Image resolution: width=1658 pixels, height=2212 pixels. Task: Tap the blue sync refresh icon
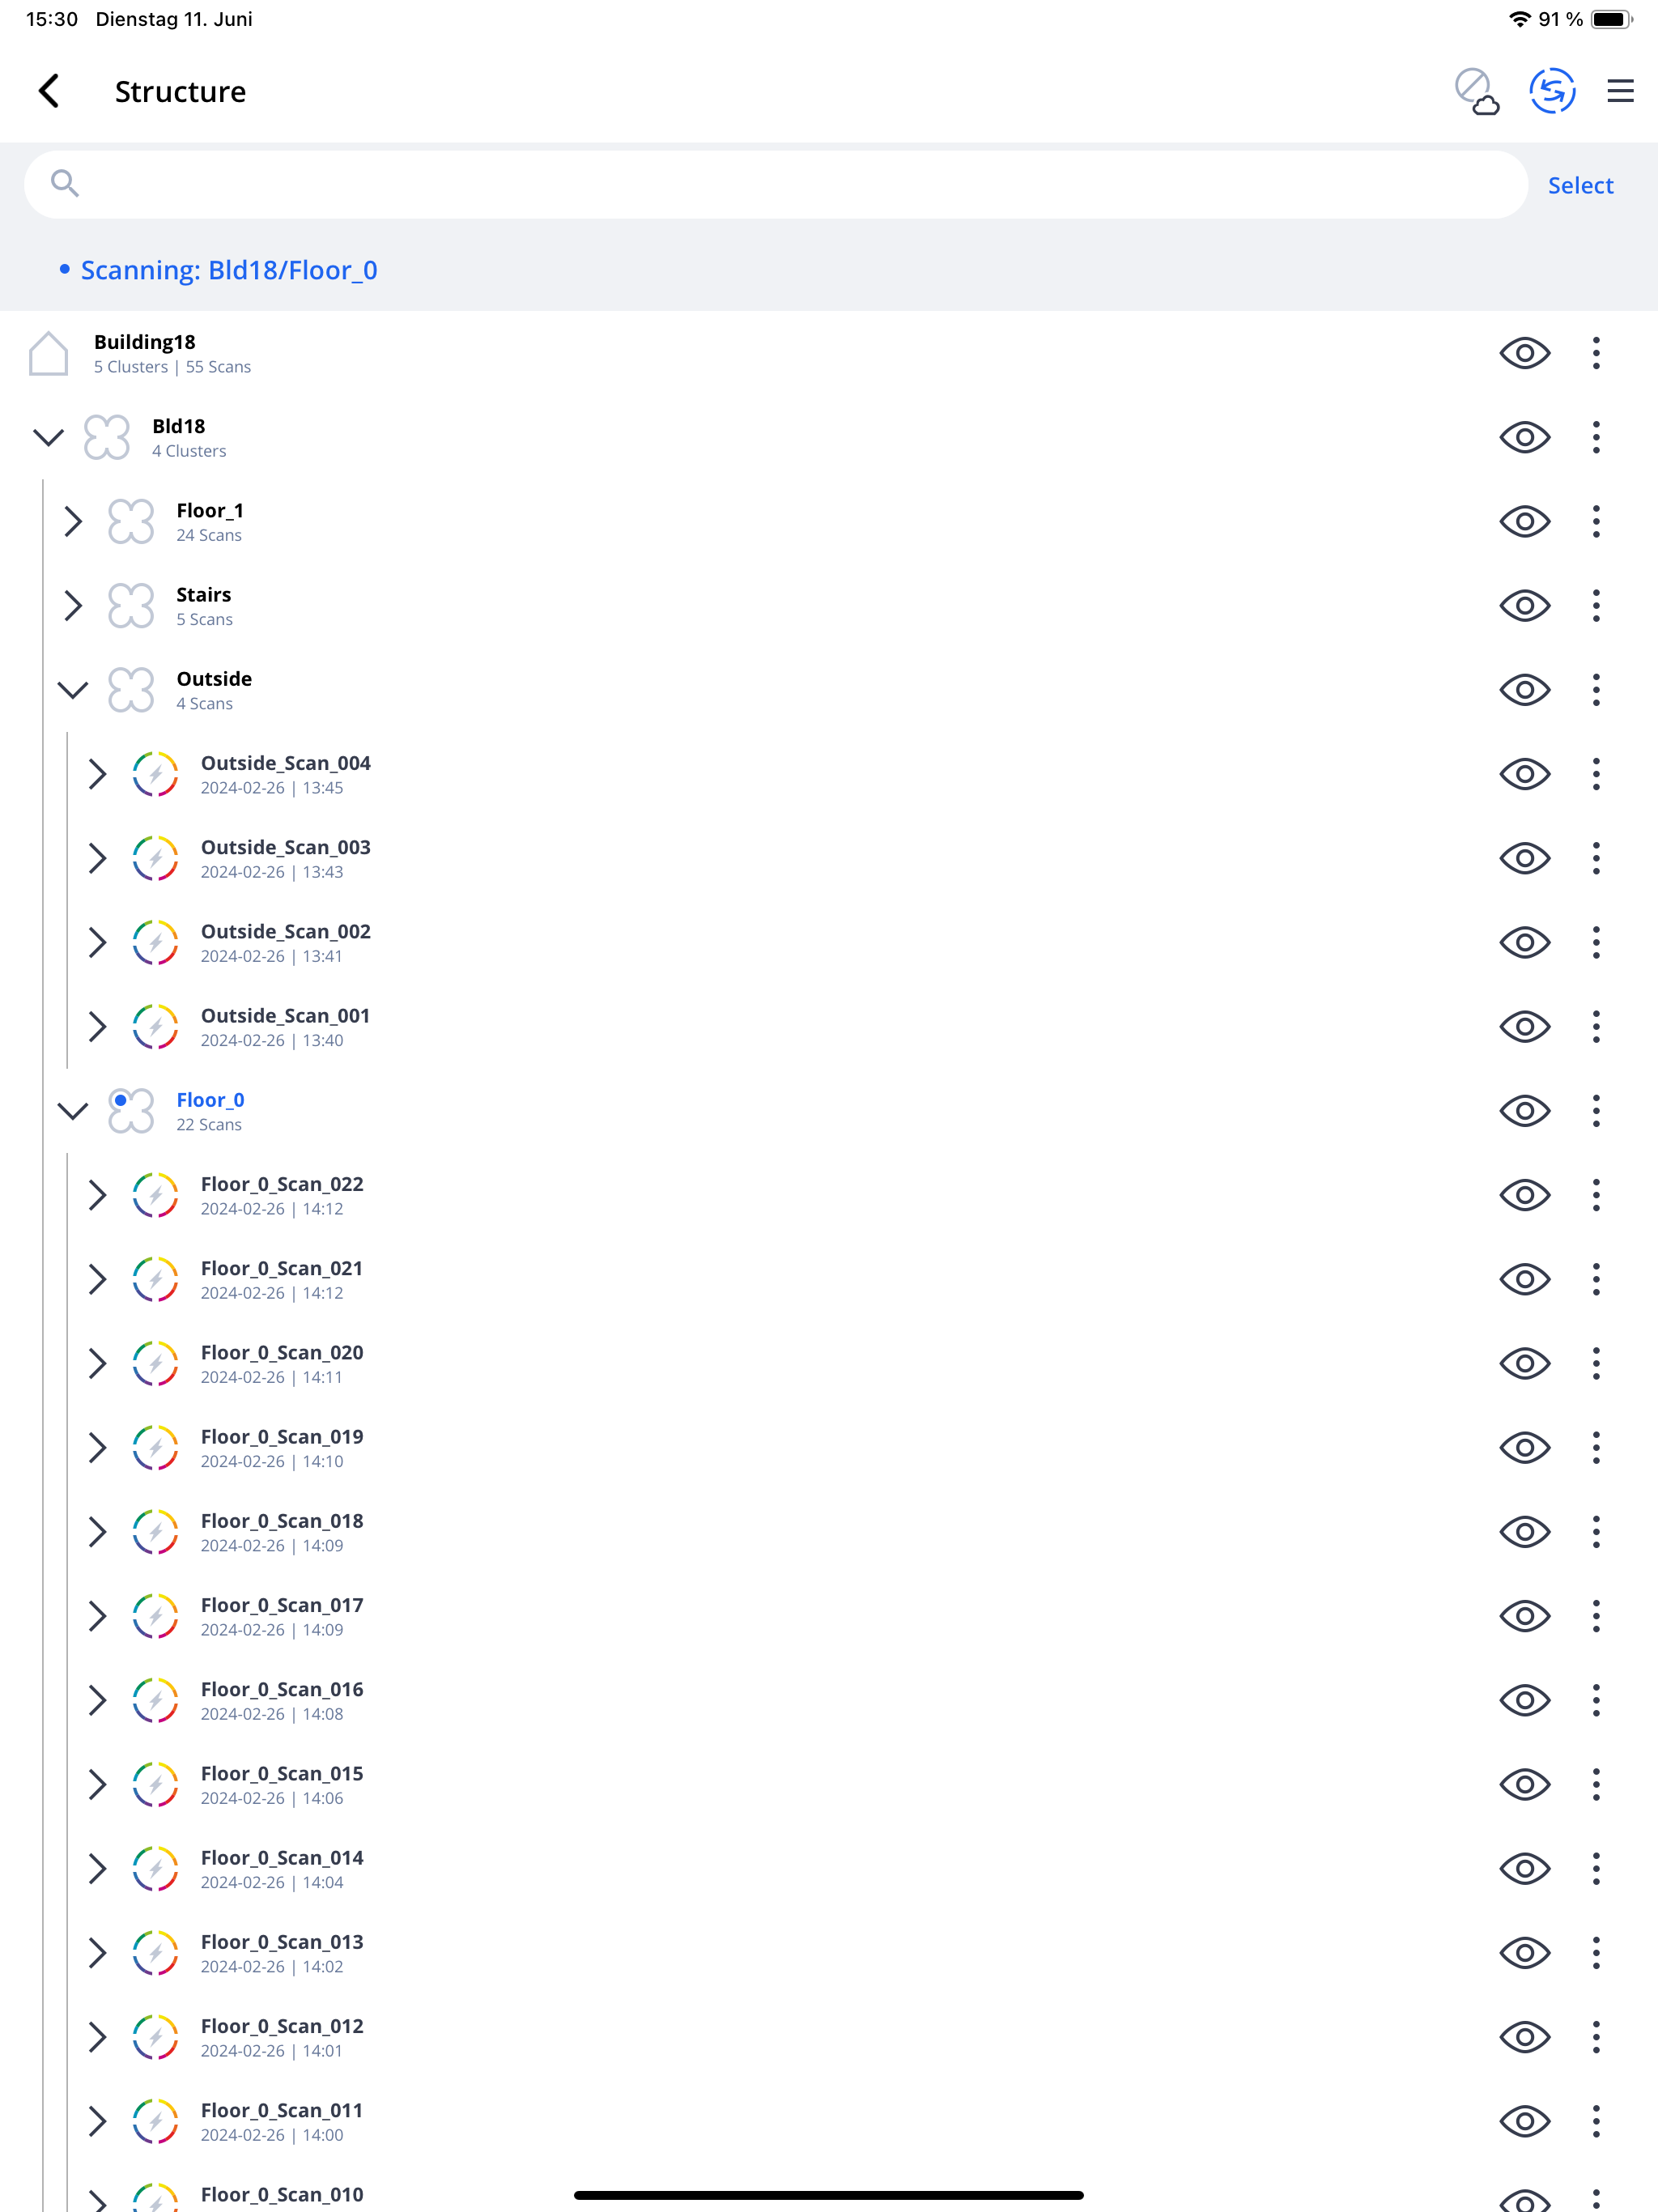click(1552, 91)
